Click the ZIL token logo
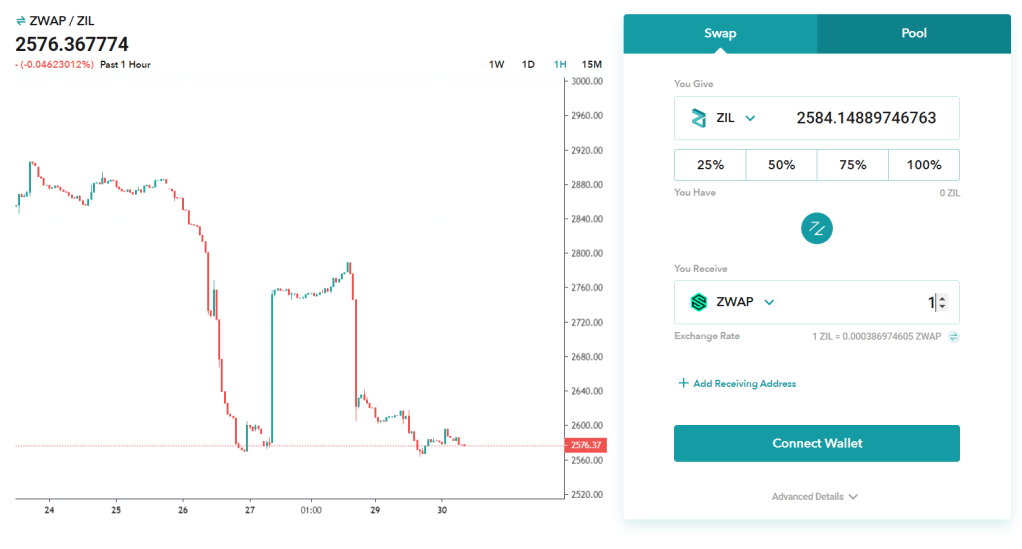 tap(699, 118)
